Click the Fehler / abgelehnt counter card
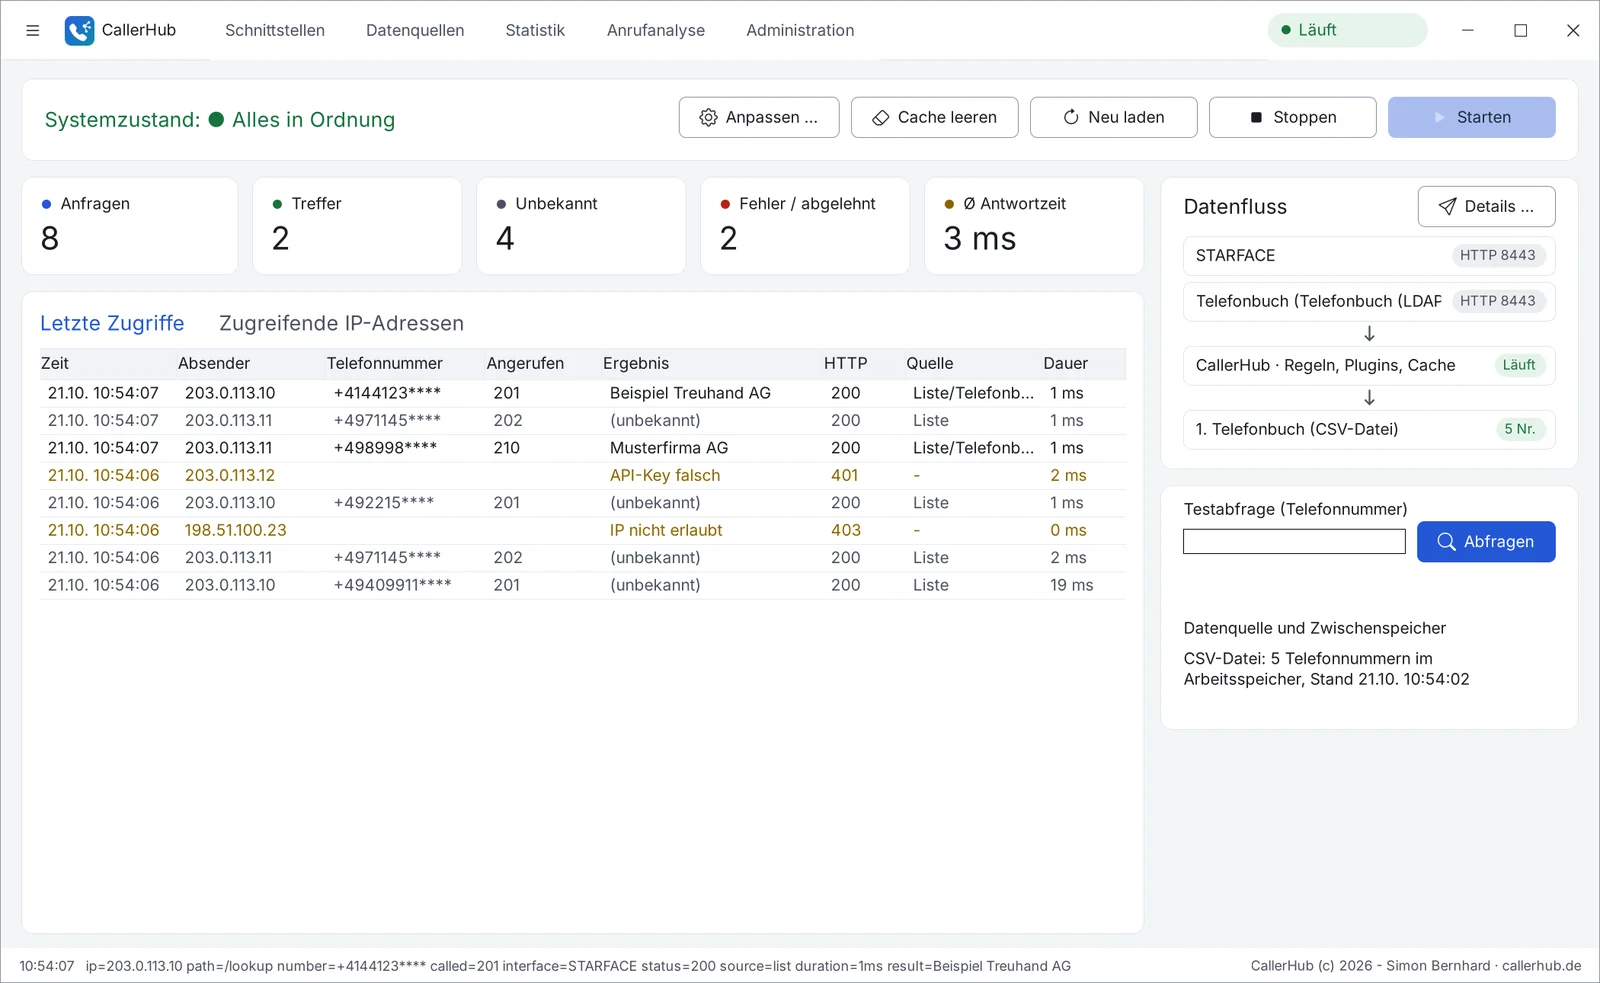The image size is (1600, 983). (805, 226)
